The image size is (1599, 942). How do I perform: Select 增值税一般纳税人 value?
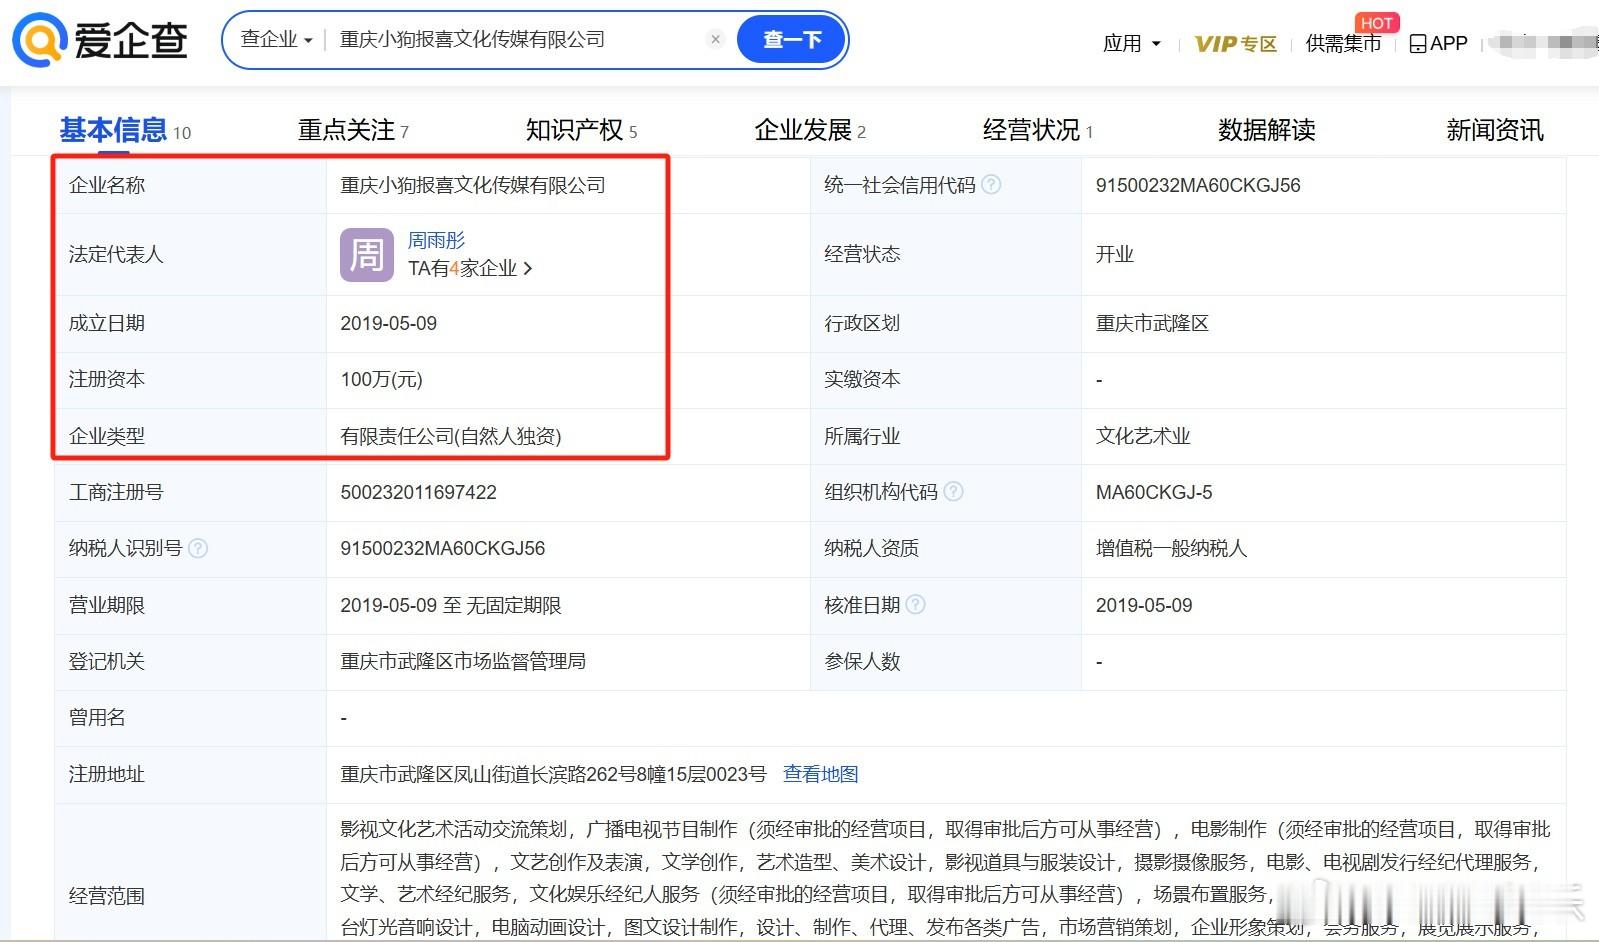(1171, 548)
